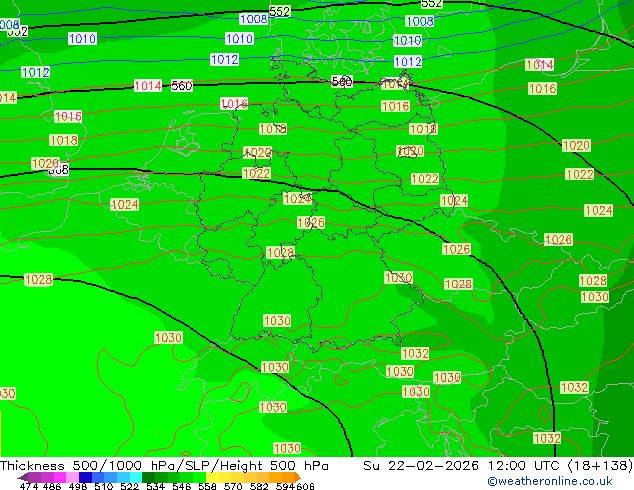Click the '606' thickness legend value

tap(304, 486)
